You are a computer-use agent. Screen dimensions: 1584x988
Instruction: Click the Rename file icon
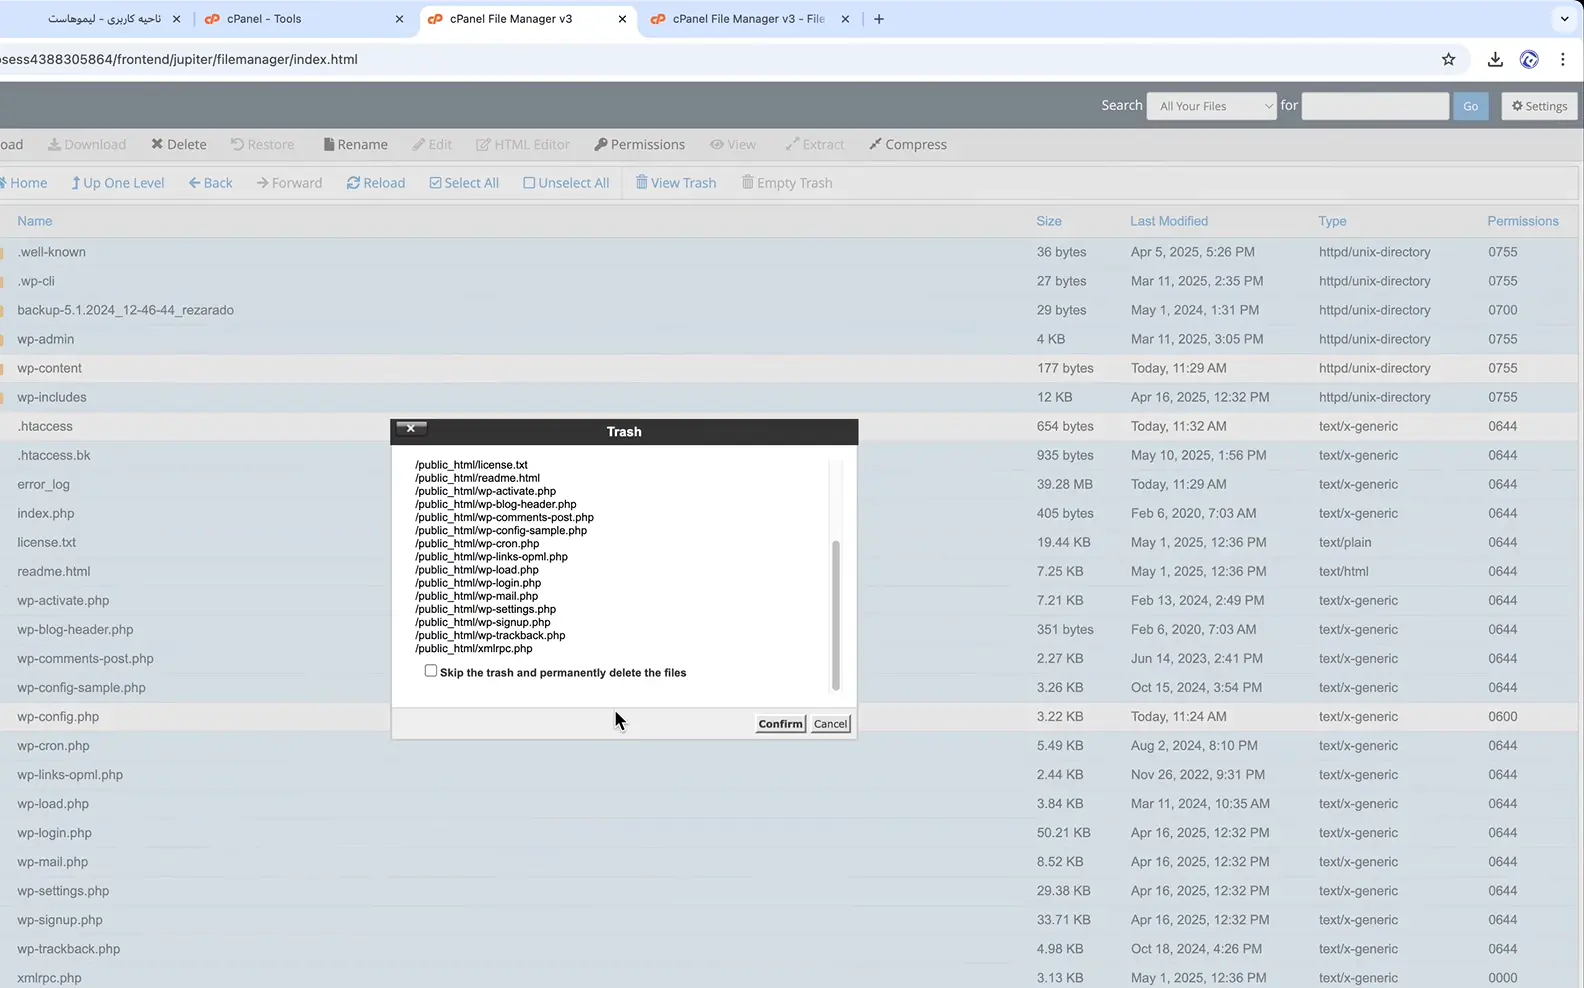click(329, 144)
